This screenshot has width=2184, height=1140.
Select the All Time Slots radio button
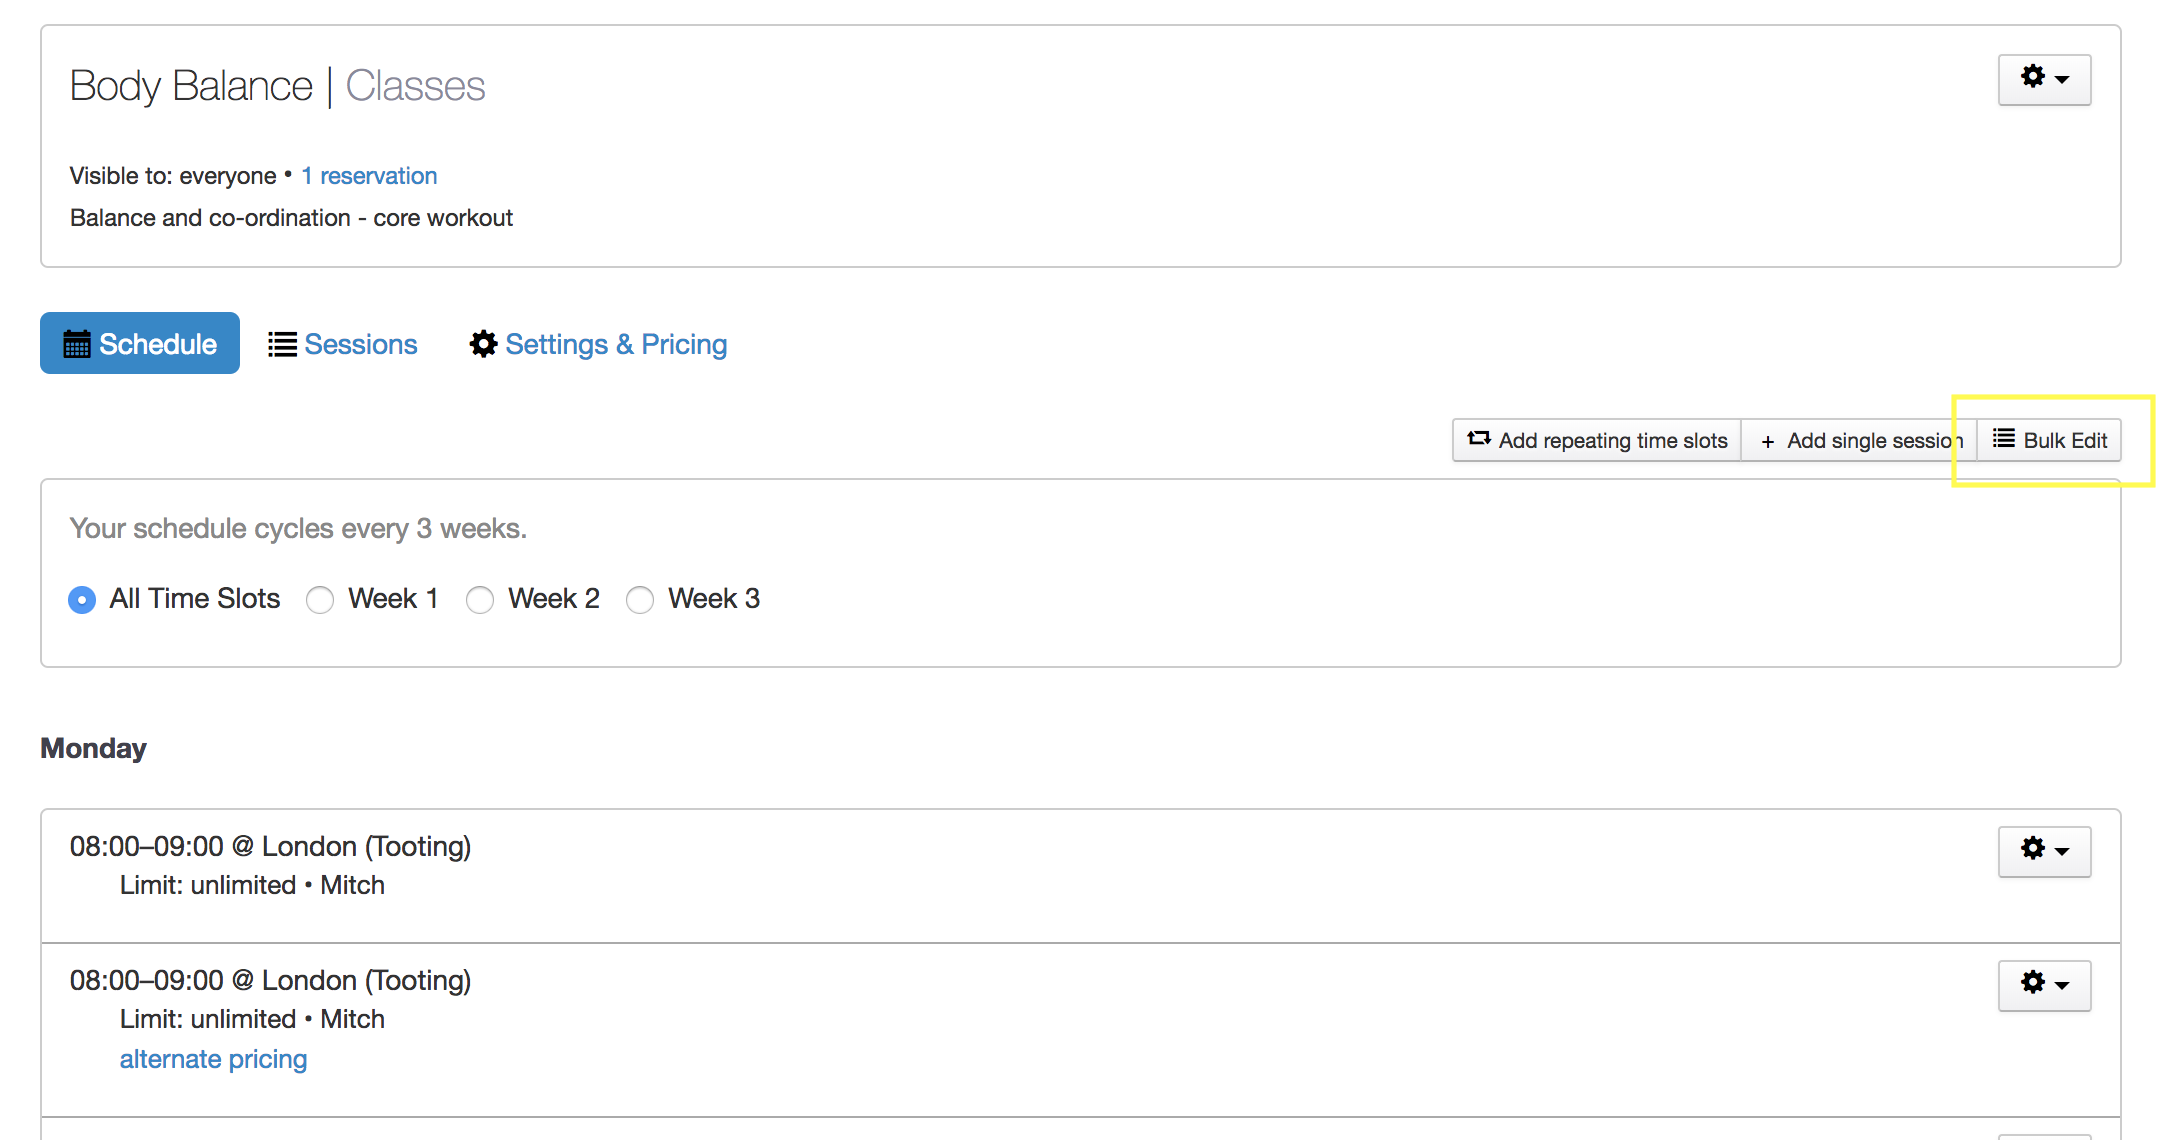(82, 600)
